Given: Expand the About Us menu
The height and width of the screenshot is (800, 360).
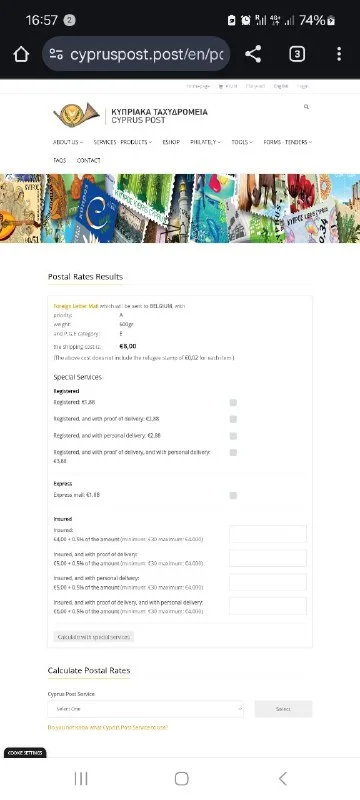Looking at the screenshot, I should point(68,142).
